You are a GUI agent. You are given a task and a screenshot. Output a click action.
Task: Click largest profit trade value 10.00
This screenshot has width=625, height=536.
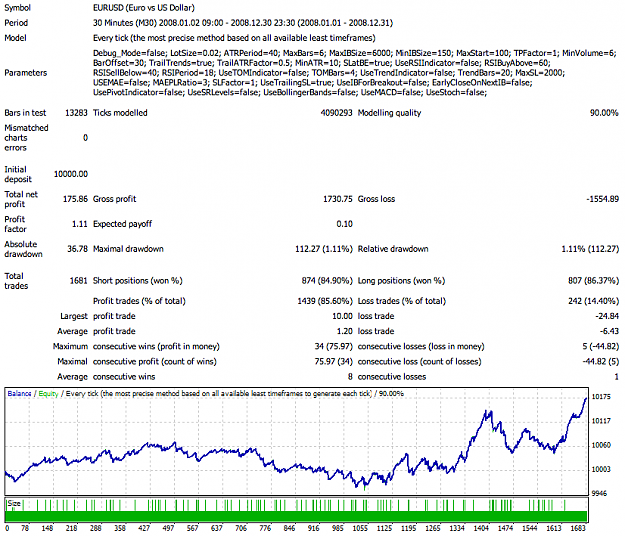click(x=342, y=316)
